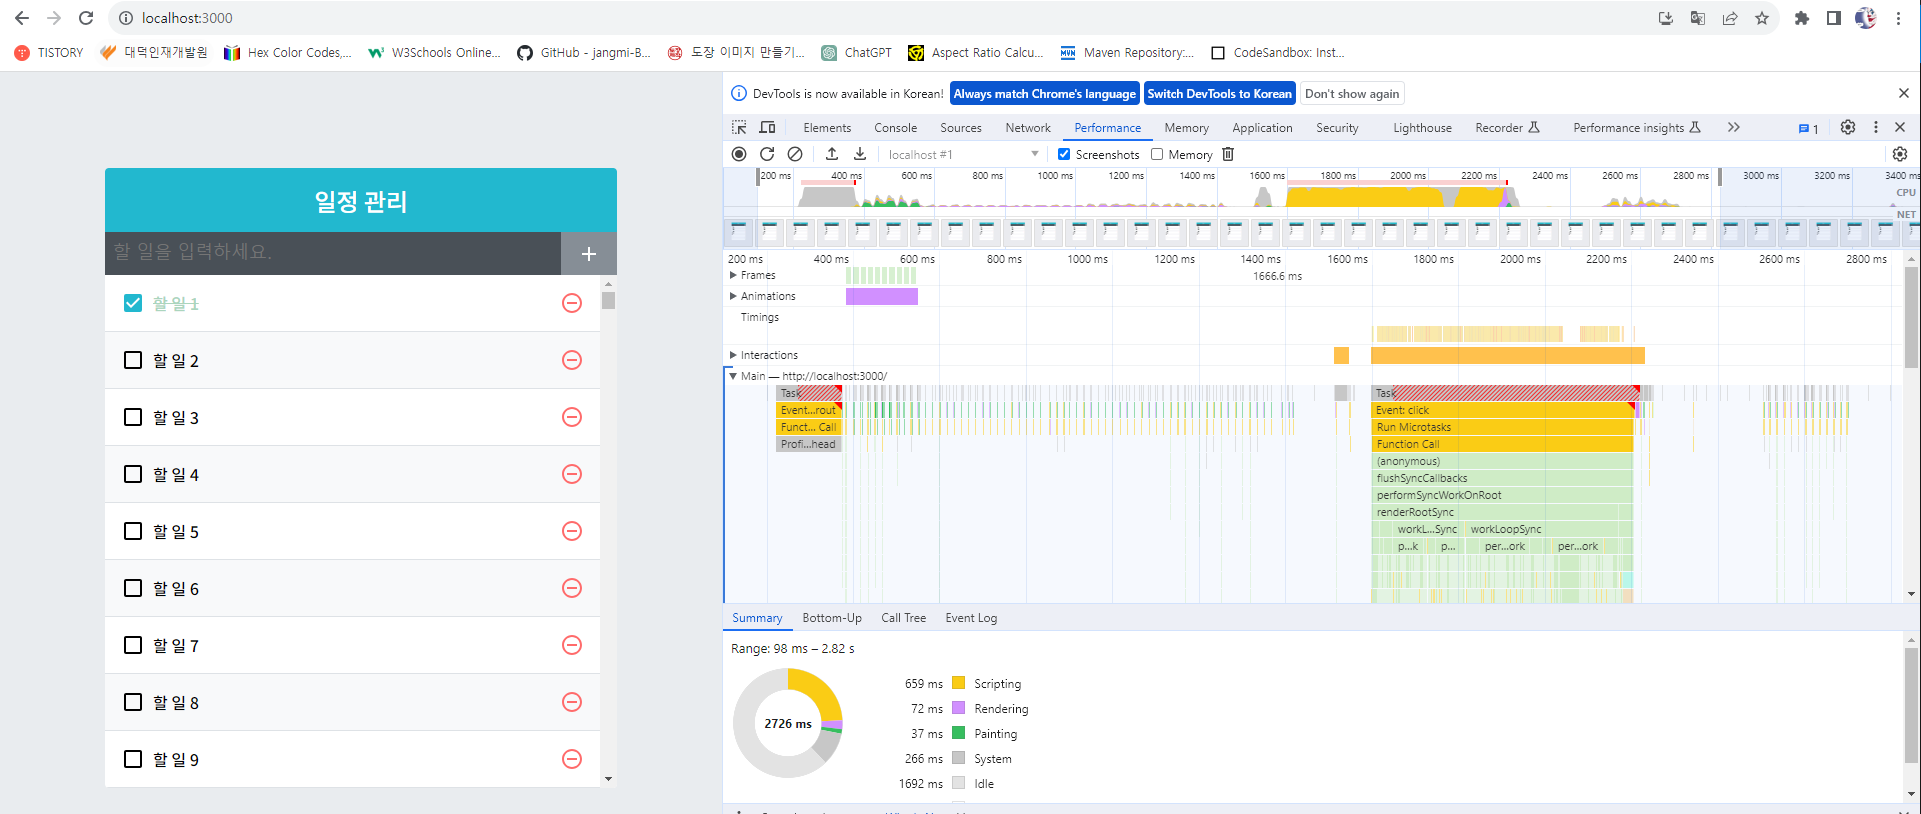Enable the Memory checkbox in Performance toolbar
1921x814 pixels.
pos(1157,154)
